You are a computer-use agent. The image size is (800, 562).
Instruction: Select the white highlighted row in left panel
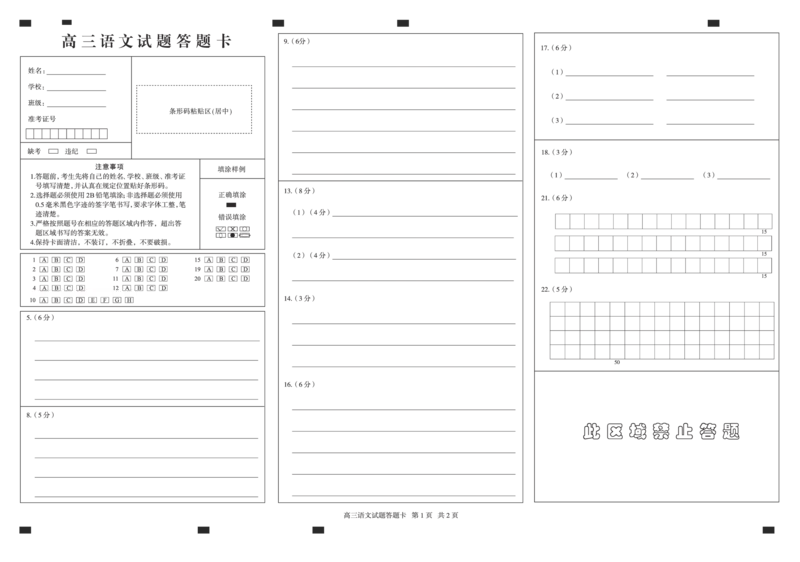pos(80,291)
